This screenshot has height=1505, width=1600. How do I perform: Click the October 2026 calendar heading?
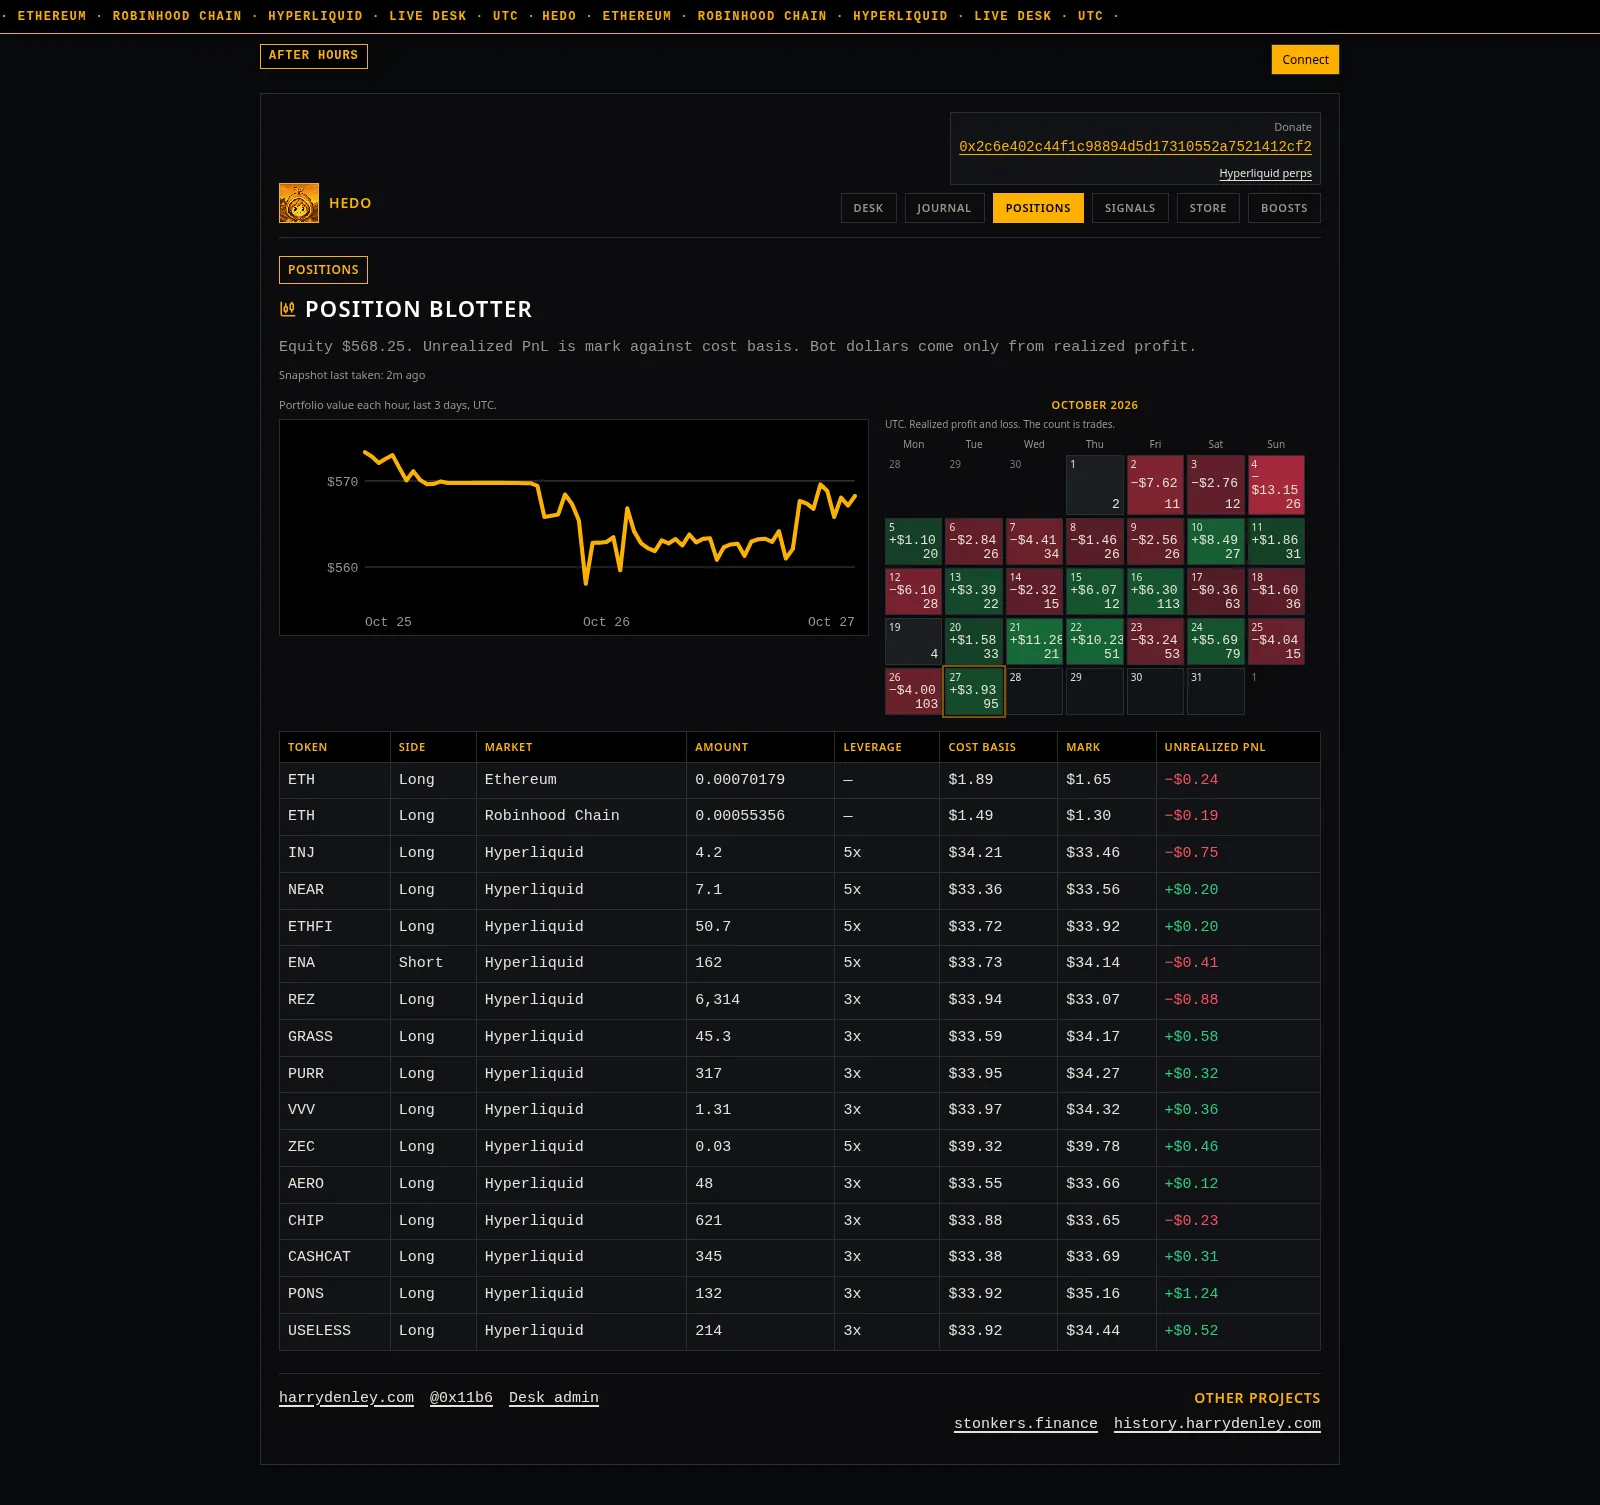tap(1095, 405)
